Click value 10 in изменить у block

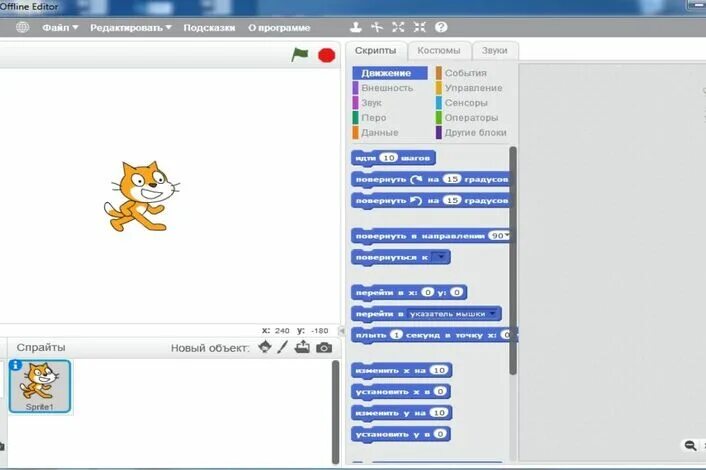point(439,412)
